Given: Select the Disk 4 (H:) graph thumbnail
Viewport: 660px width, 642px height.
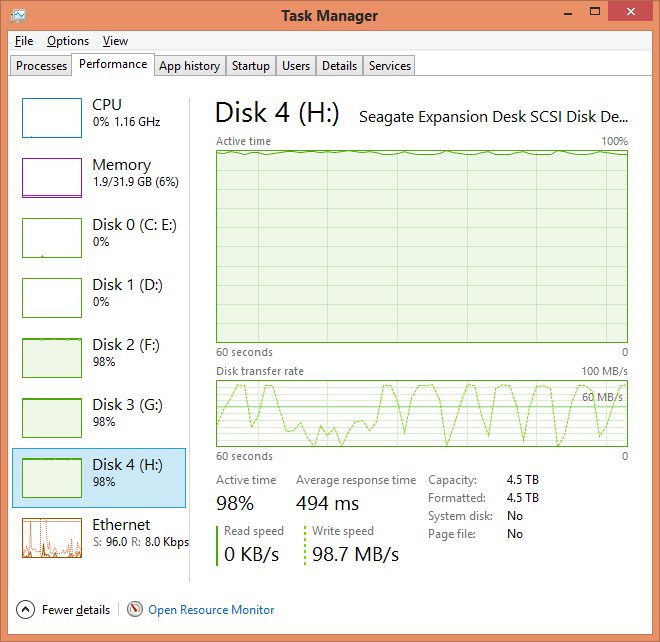Looking at the screenshot, I should [52, 478].
